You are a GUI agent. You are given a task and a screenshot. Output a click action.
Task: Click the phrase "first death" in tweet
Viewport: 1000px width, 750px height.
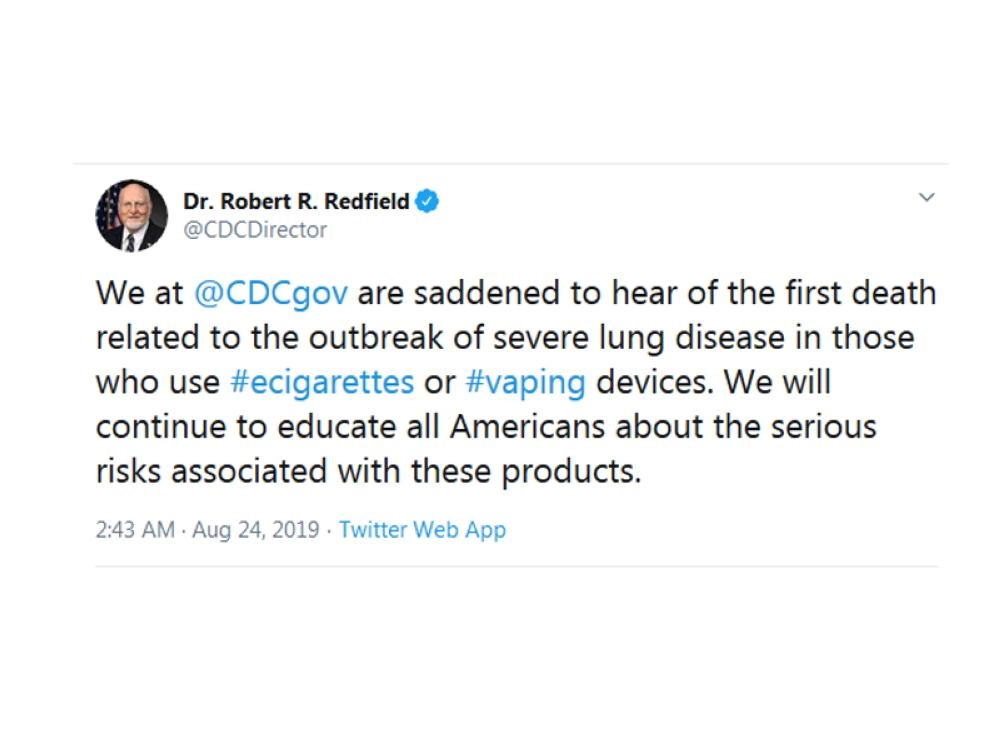point(848,294)
